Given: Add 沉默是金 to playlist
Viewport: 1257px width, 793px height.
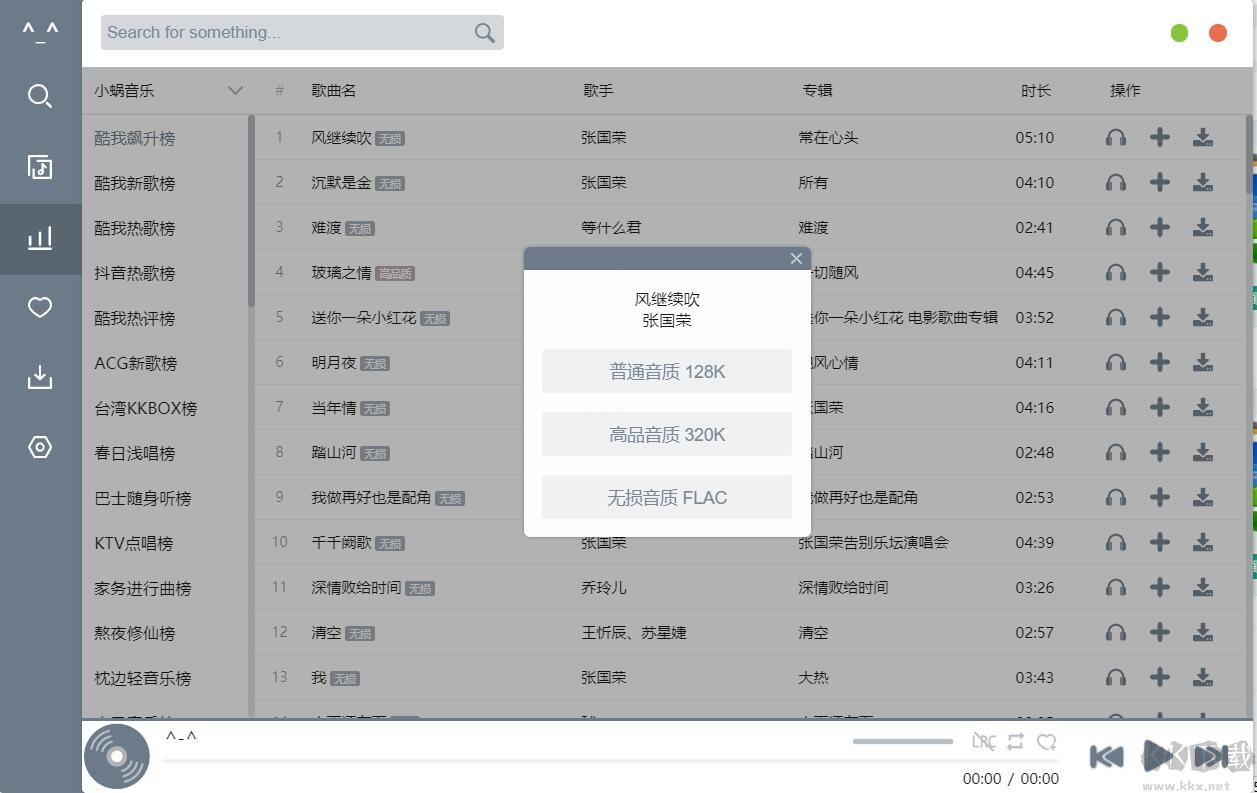Looking at the screenshot, I should (x=1160, y=183).
